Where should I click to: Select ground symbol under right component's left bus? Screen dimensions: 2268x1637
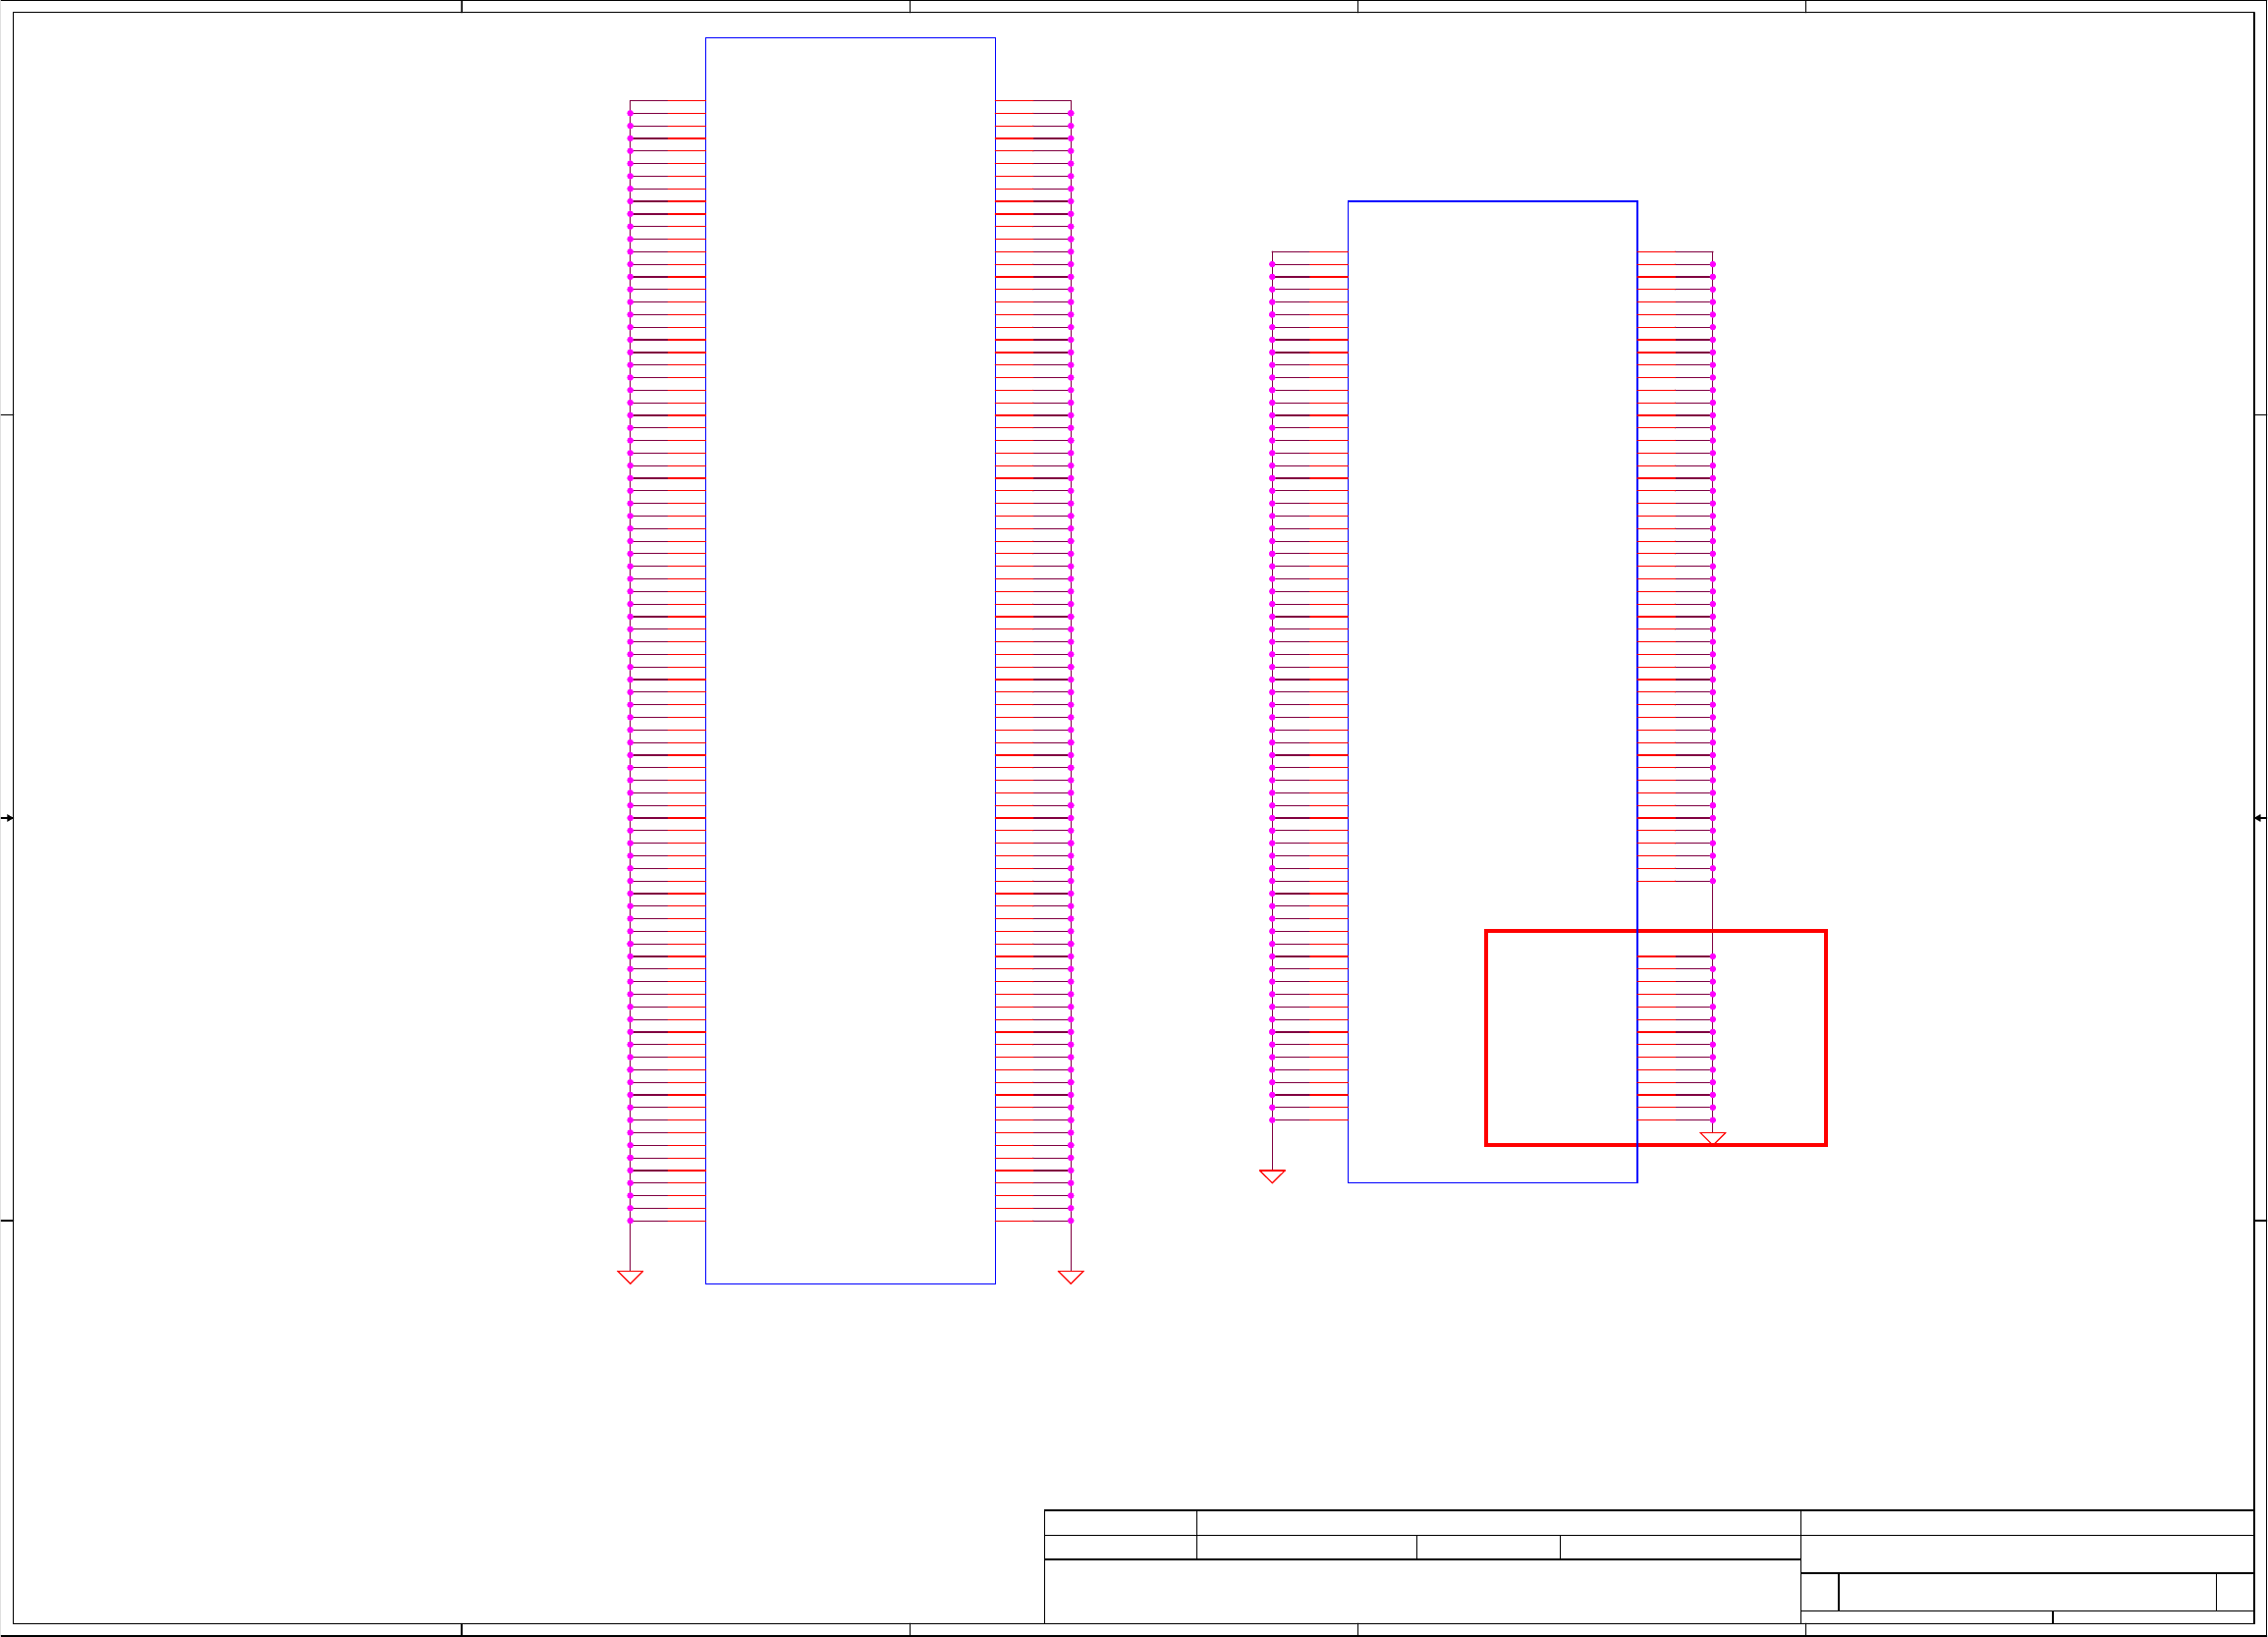(x=1272, y=1176)
